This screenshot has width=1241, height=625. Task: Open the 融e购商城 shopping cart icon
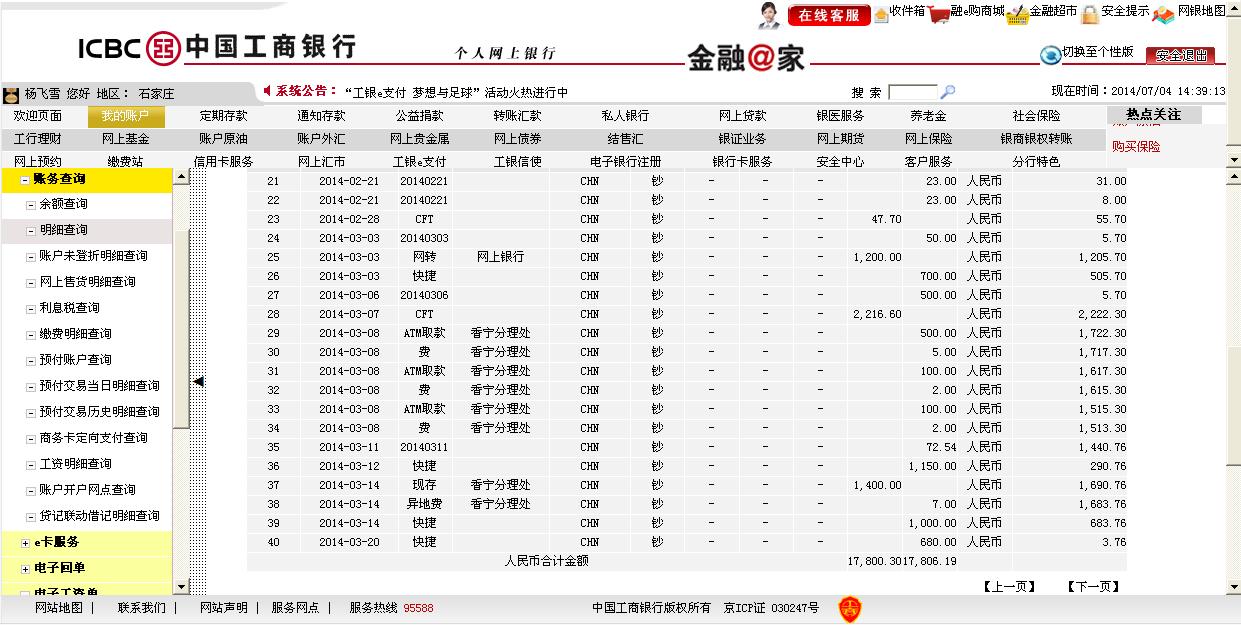[938, 14]
